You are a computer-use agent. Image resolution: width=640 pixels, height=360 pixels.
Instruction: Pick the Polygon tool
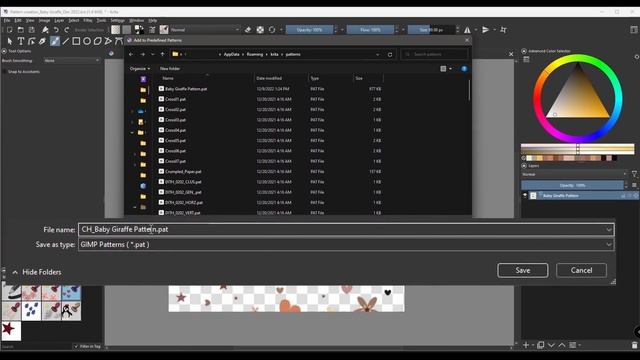tap(97, 41)
